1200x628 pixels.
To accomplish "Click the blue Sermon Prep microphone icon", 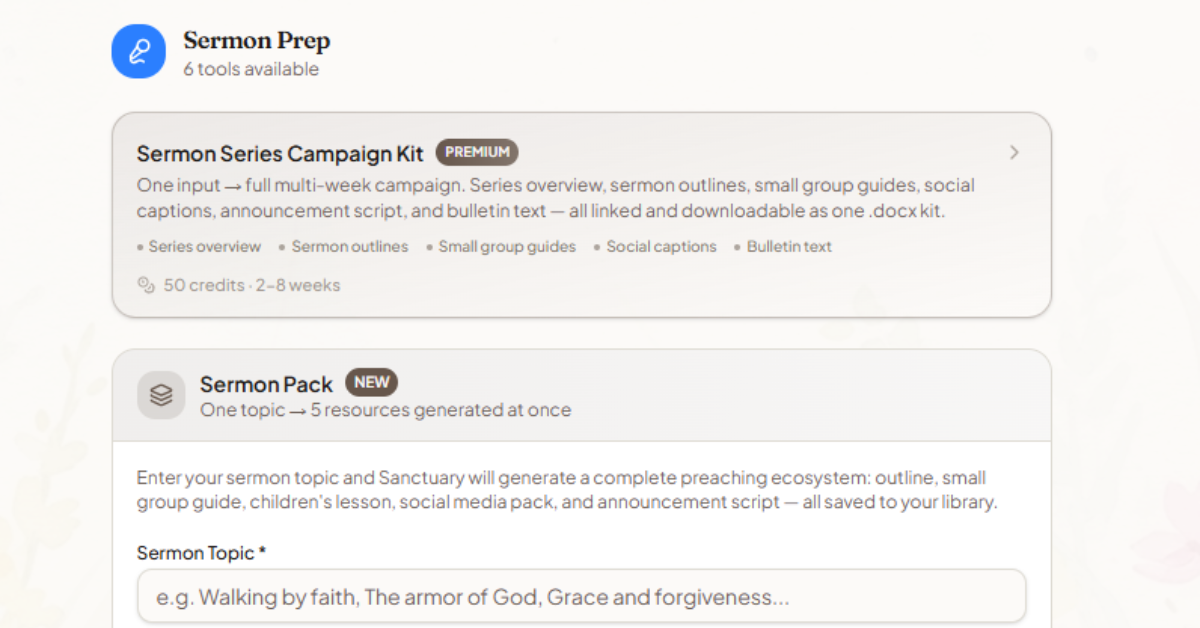I will (138, 52).
